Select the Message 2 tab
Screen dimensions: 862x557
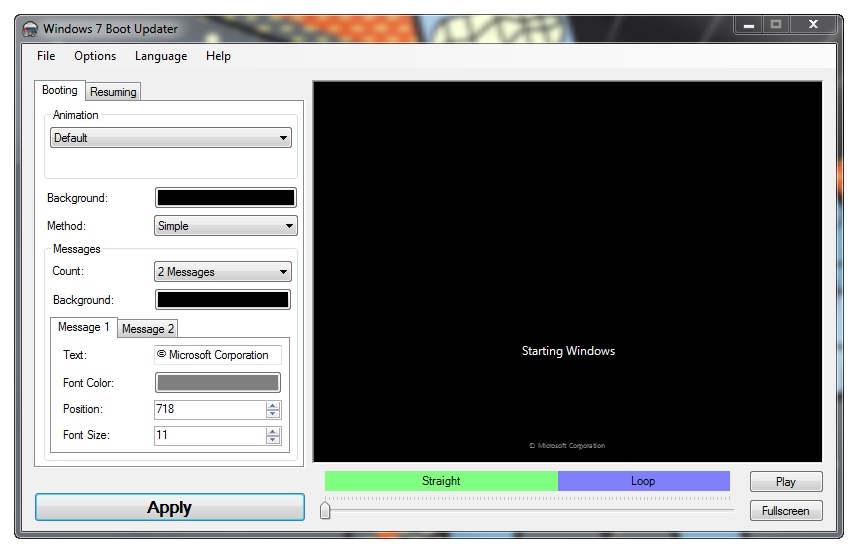[148, 329]
